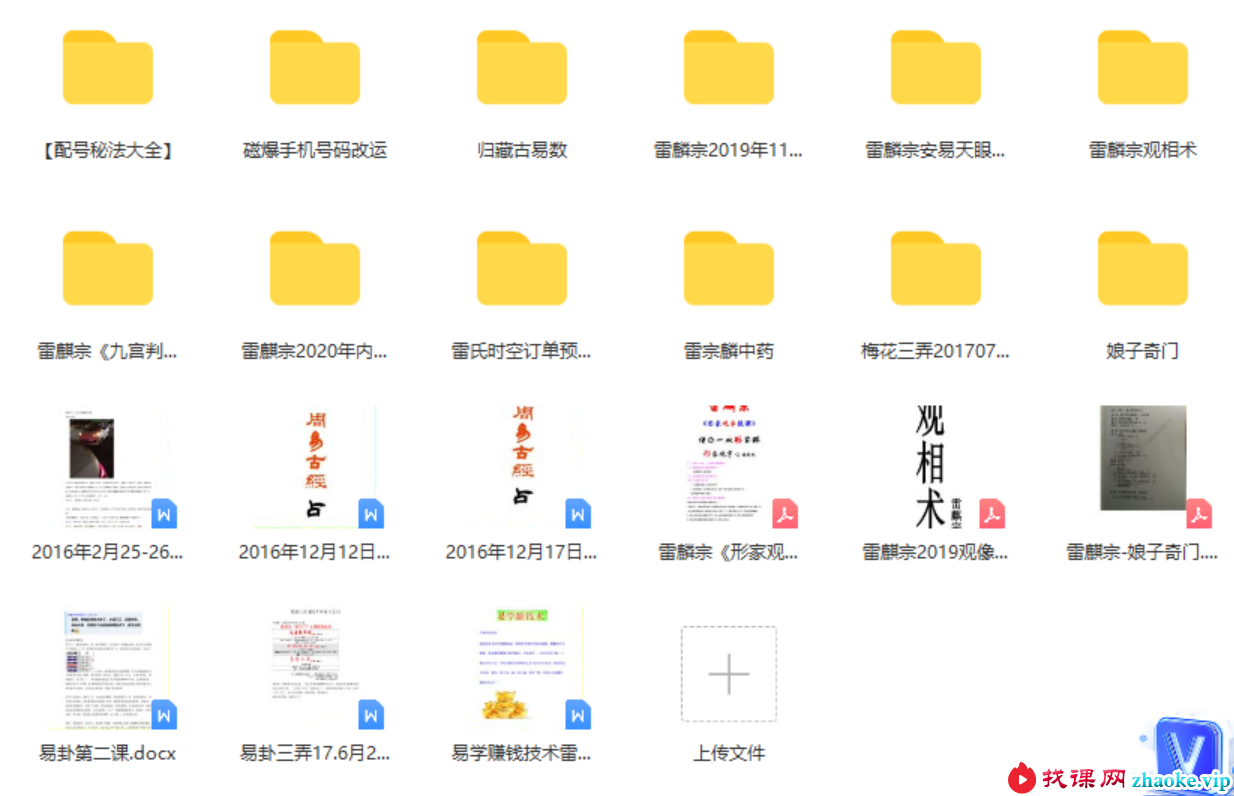
Task: Open the 磁爆手机号码改运 folder icon
Action: click(x=315, y=67)
